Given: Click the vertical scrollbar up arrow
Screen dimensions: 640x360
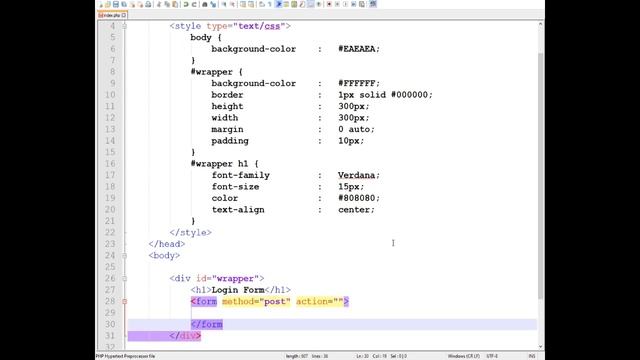Looking at the screenshot, I should click(x=540, y=24).
